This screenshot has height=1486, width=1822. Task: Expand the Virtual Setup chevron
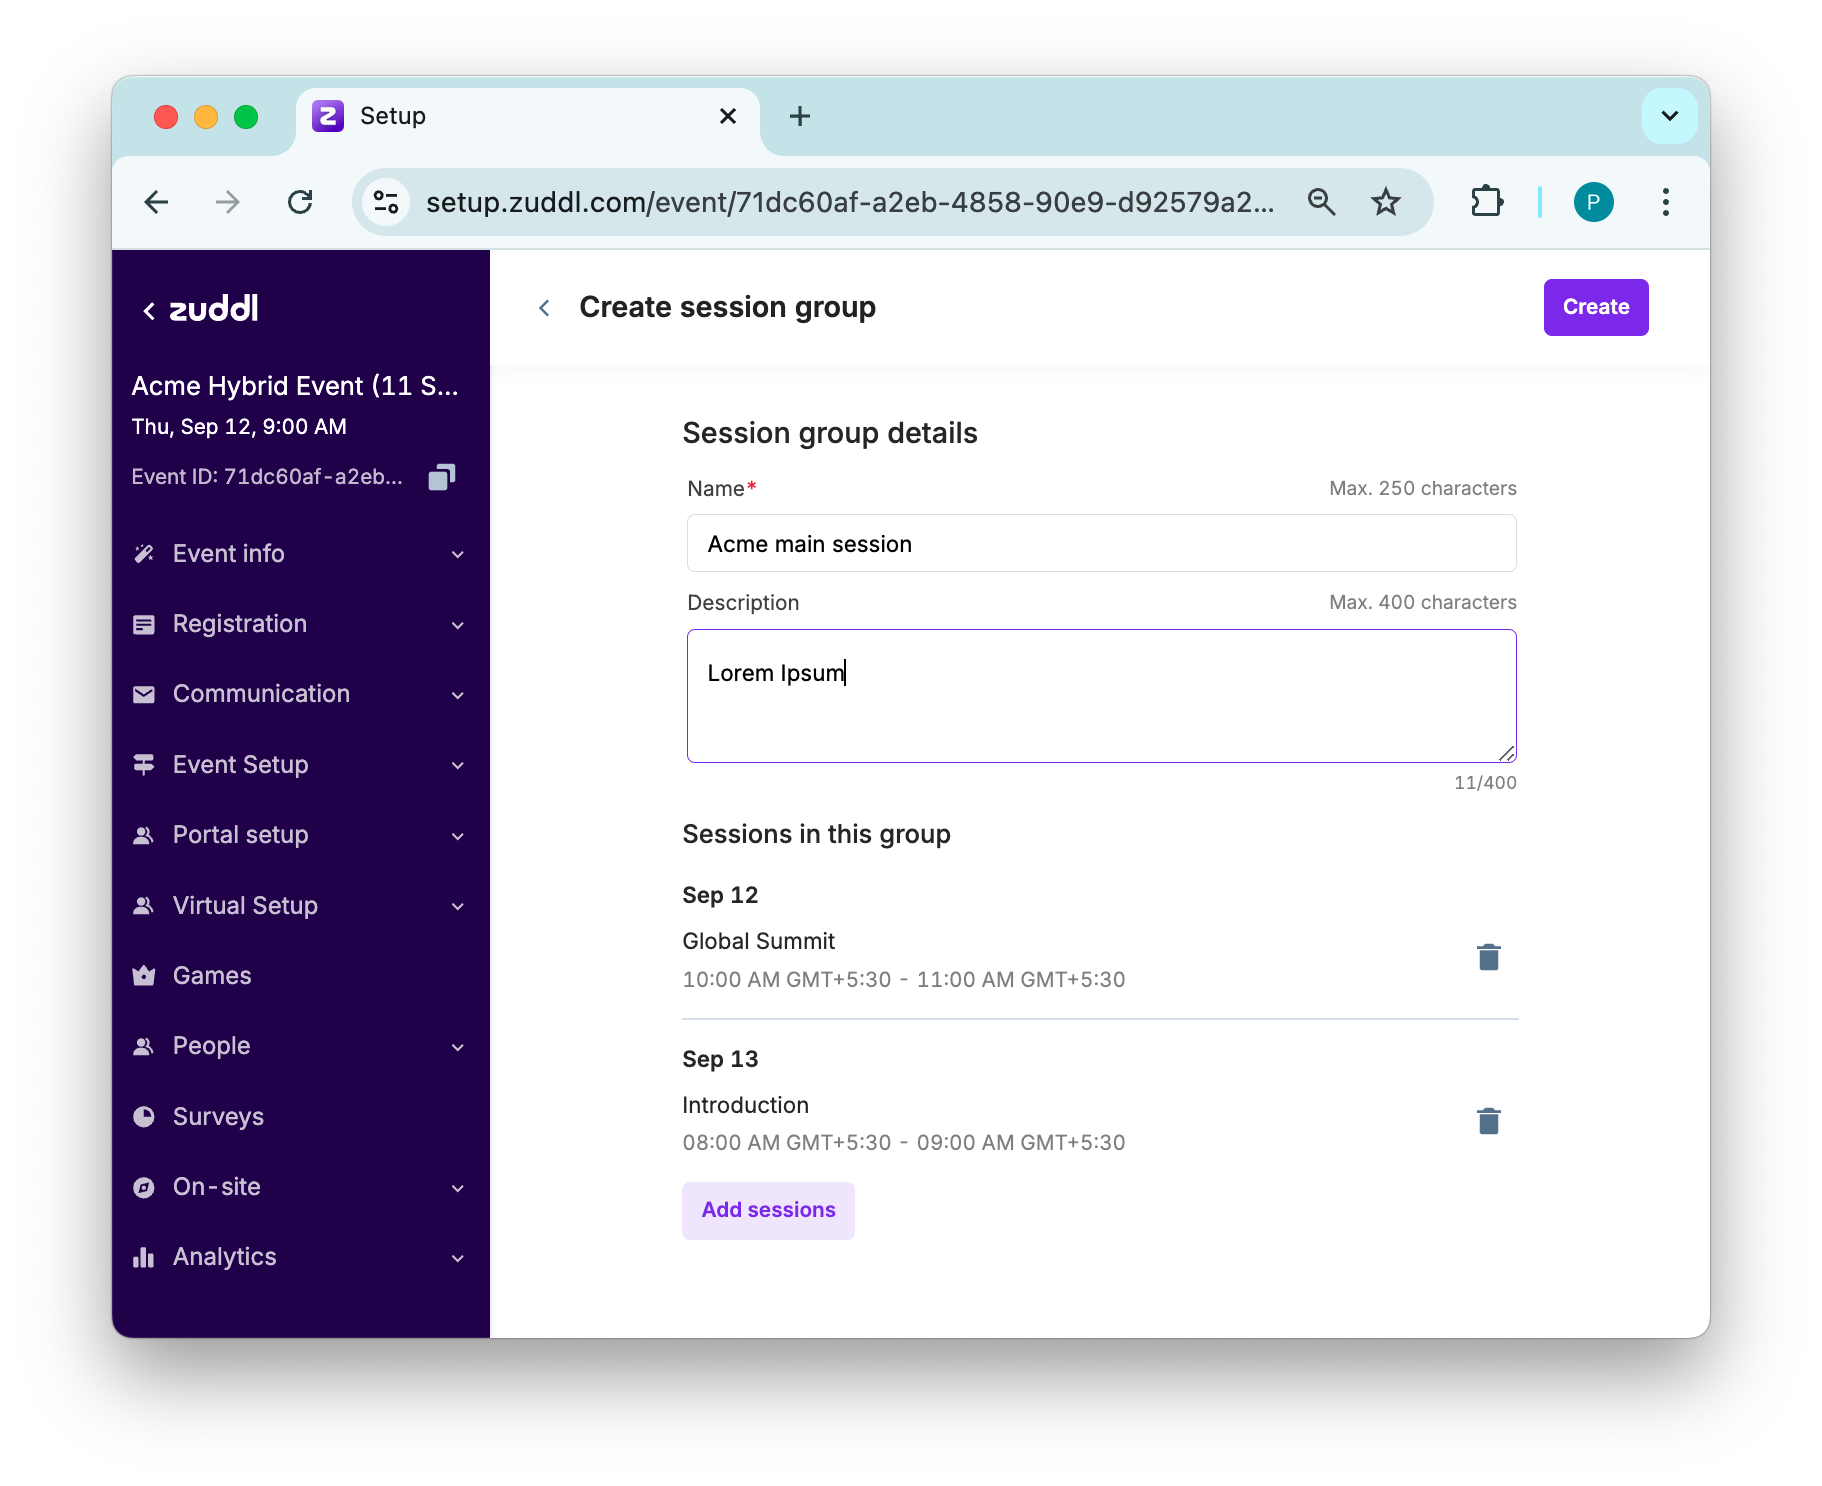pyautogui.click(x=458, y=906)
